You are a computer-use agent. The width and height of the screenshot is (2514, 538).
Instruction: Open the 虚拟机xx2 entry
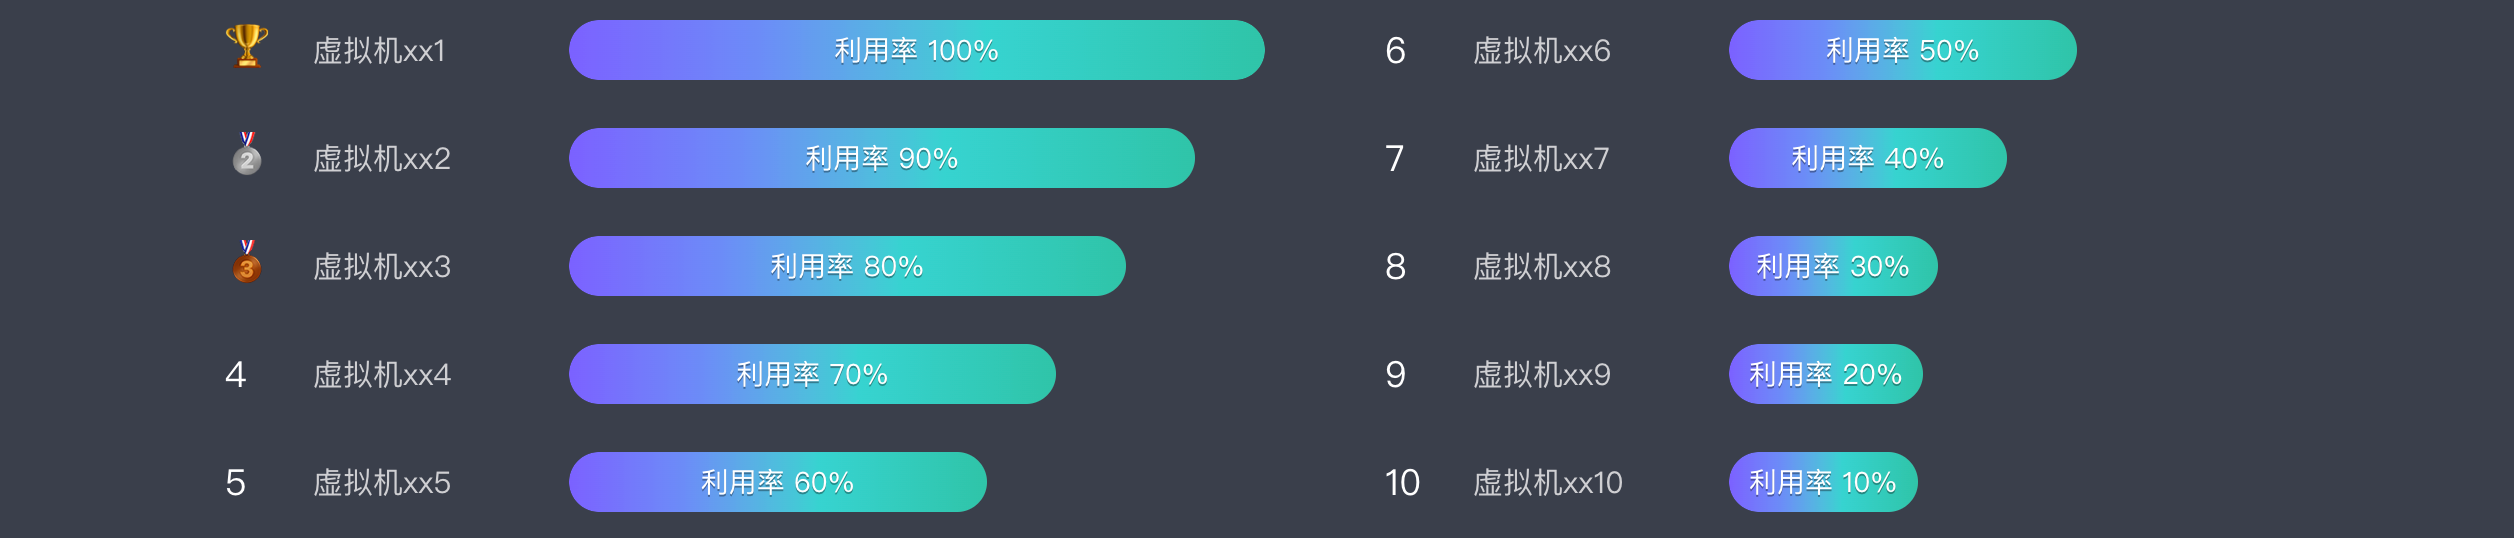coord(382,159)
